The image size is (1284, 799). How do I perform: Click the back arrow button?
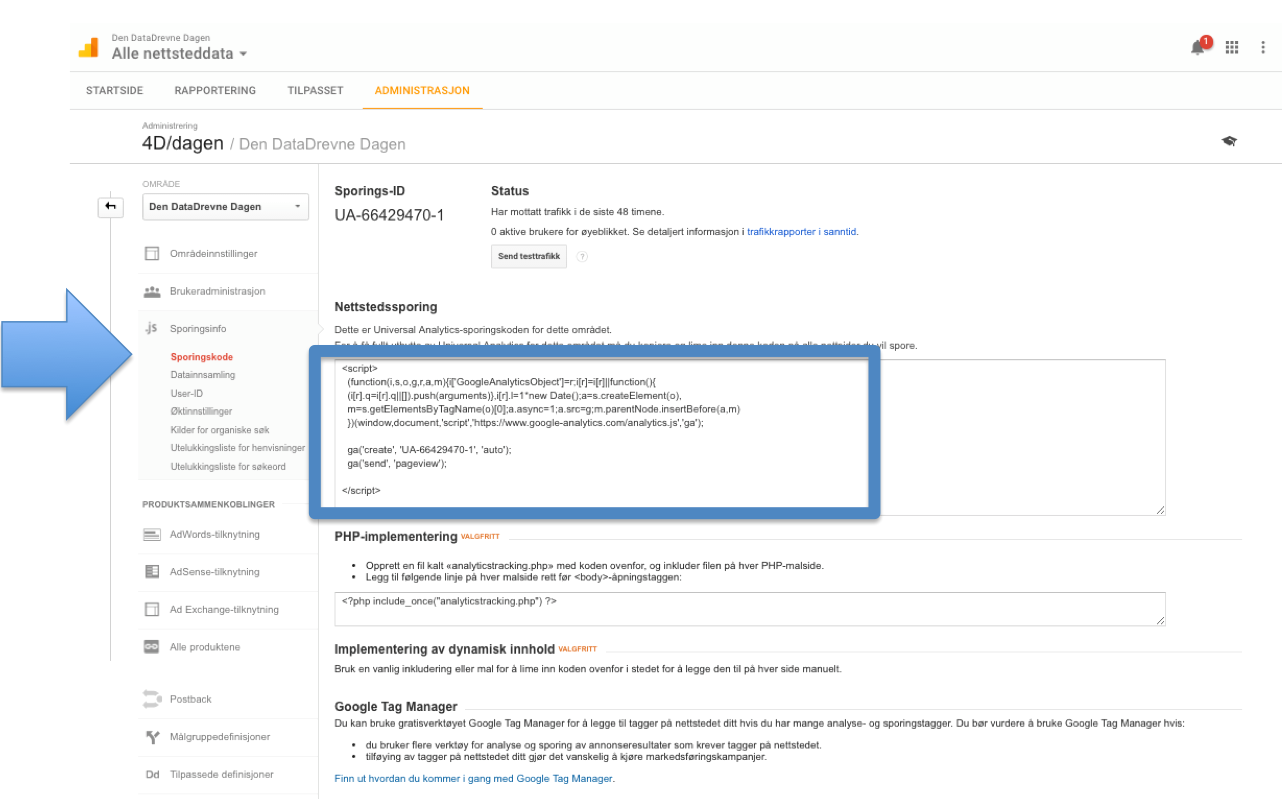[x=110, y=207]
